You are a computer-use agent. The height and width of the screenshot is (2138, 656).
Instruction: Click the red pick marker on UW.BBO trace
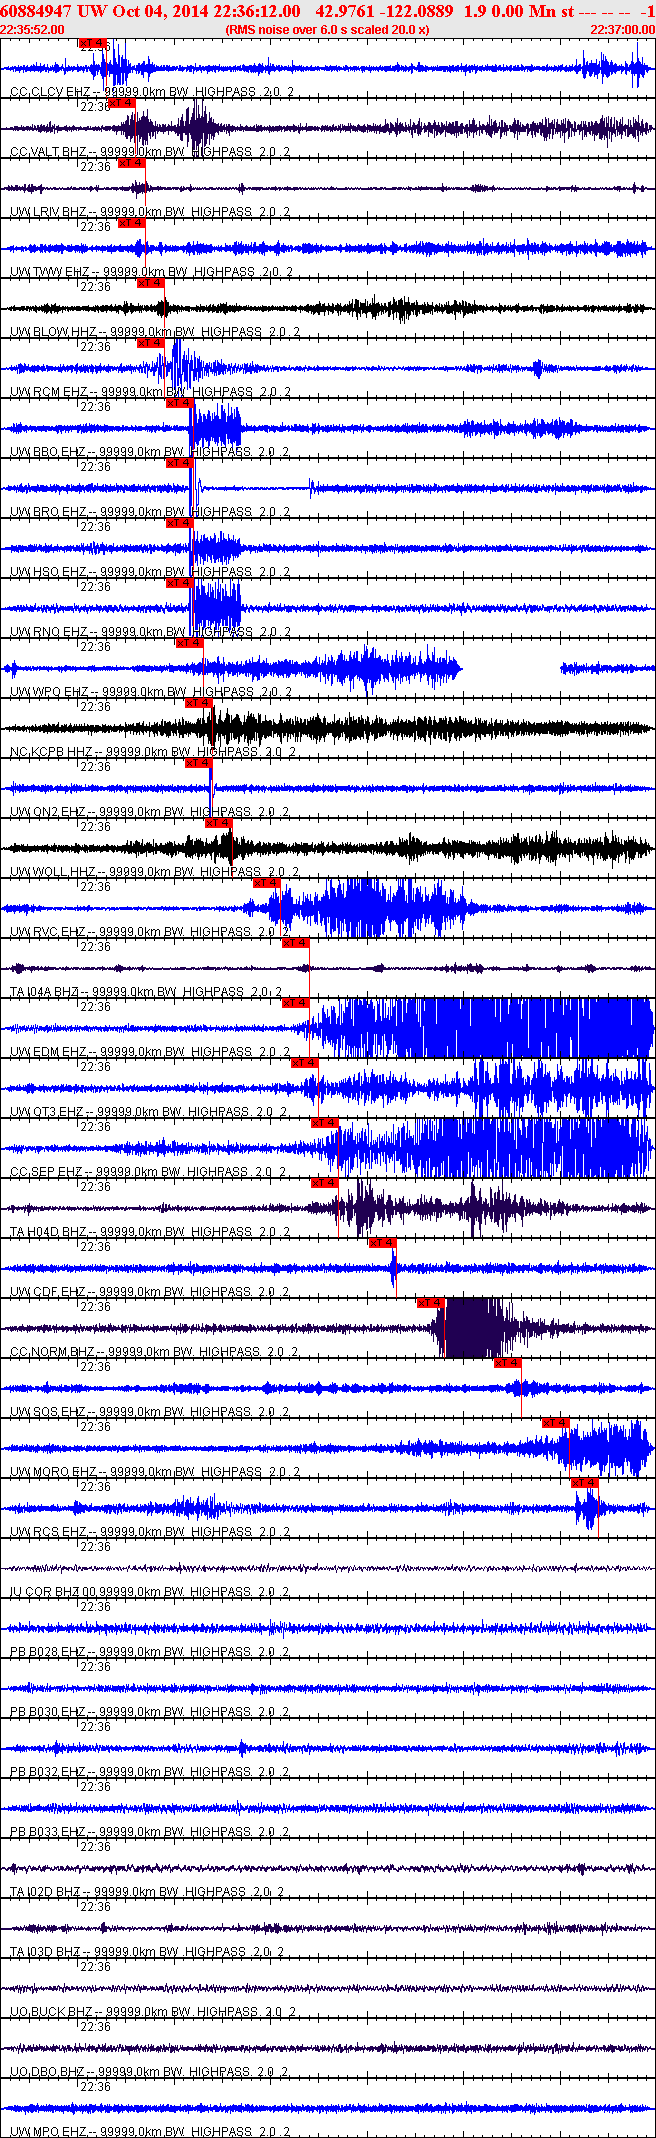(x=179, y=403)
